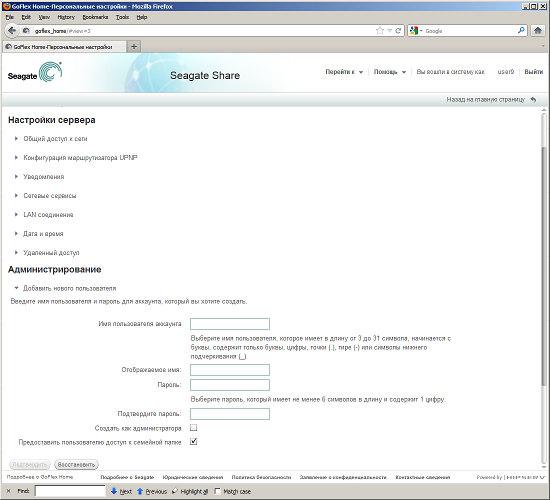Enable Match case checkbox
Viewport: 550px width, 500px height.
point(217,491)
